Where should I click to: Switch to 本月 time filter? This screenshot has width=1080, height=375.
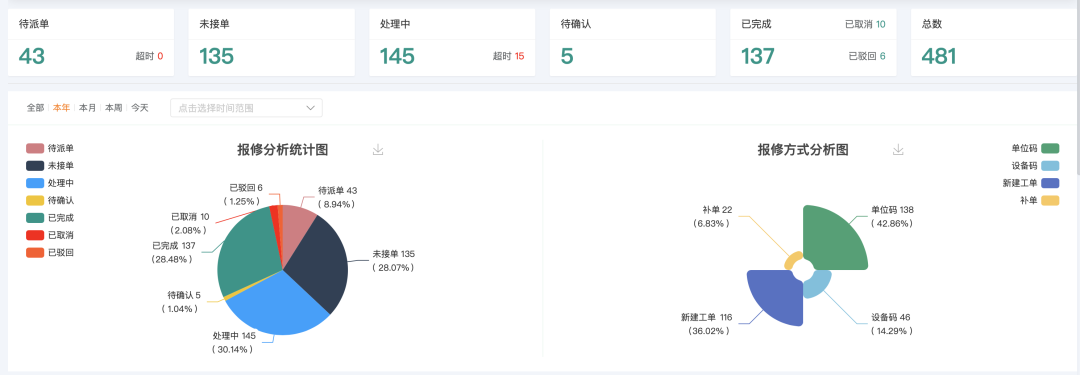tap(87, 108)
